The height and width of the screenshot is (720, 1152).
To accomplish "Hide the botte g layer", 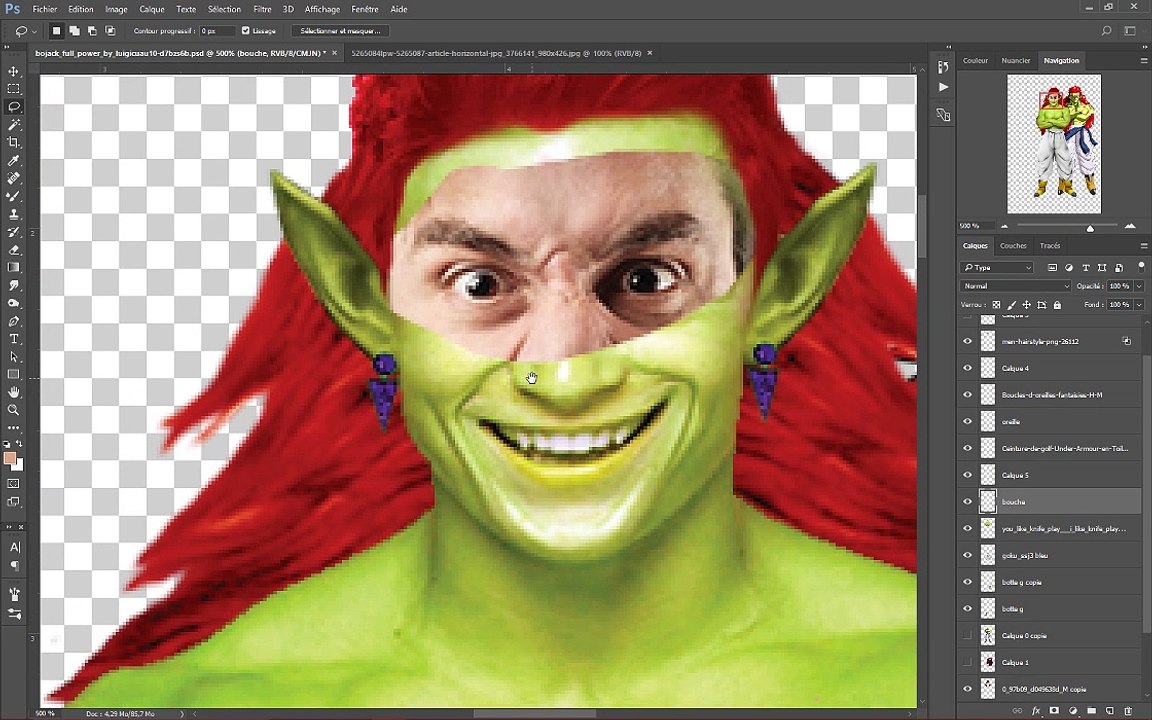I will [967, 609].
